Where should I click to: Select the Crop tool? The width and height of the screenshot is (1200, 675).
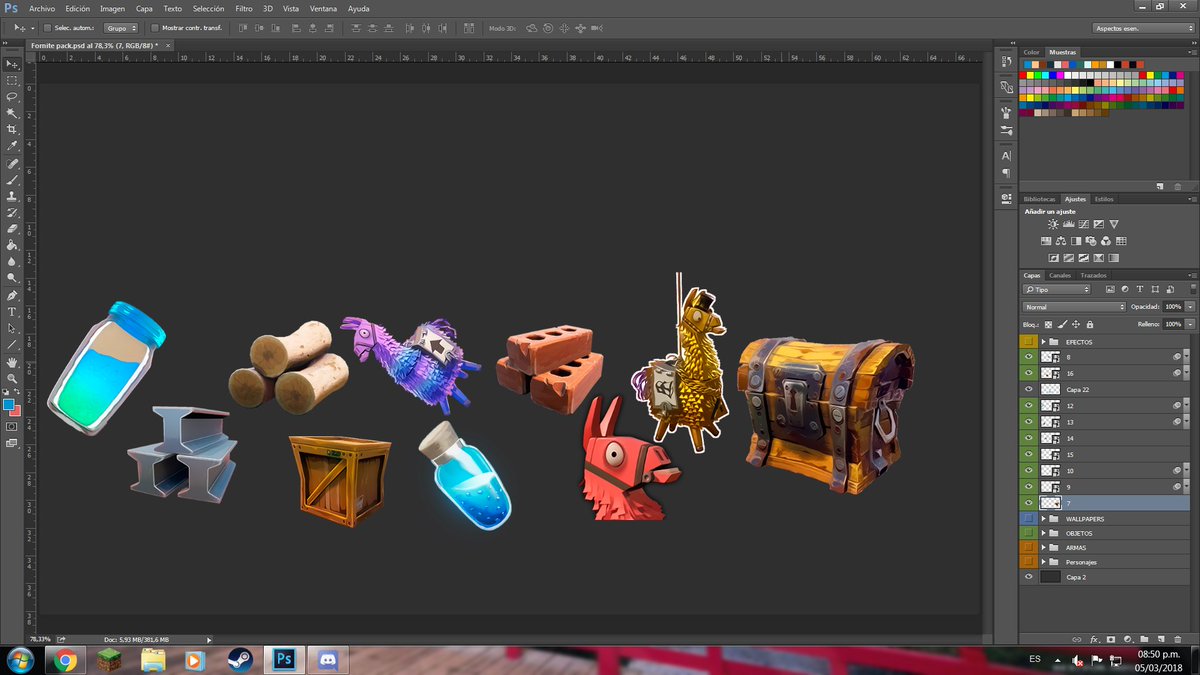click(13, 130)
